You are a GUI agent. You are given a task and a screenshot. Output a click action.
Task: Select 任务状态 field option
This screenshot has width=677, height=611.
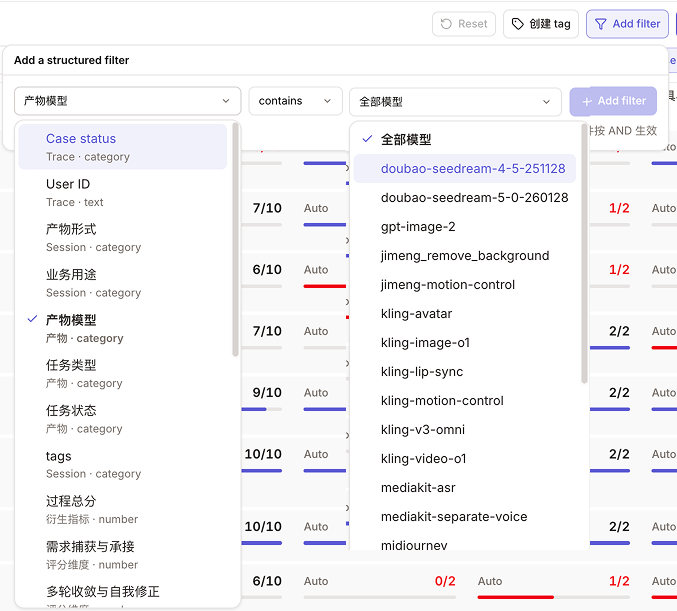coord(123,419)
